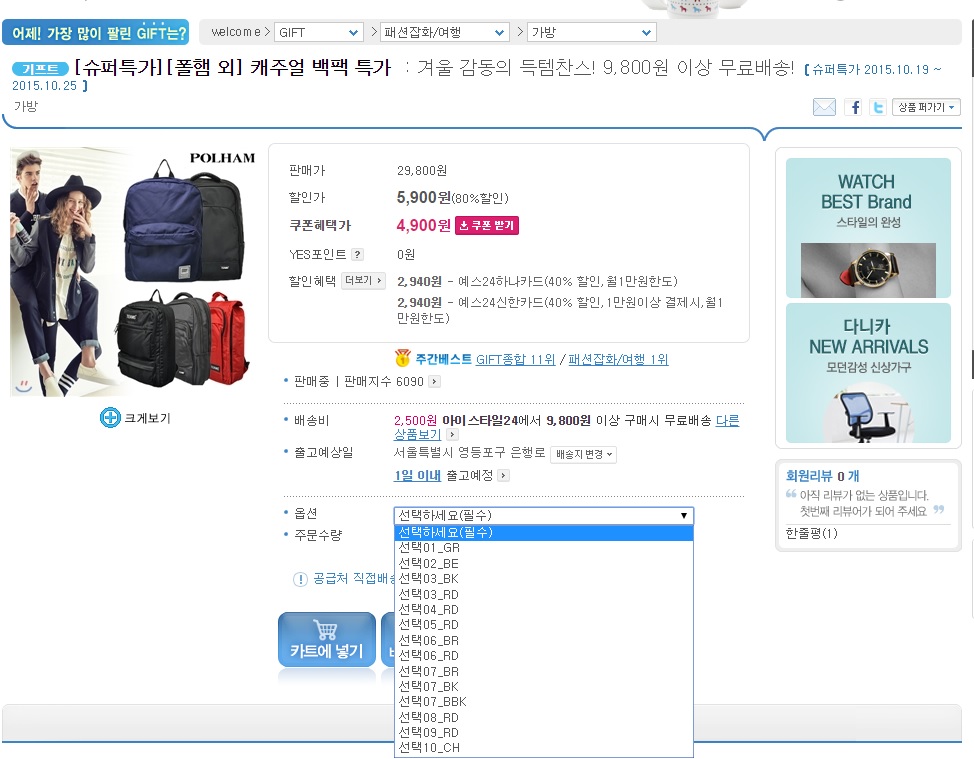
Task: Share product on Facebook icon
Action: click(853, 107)
